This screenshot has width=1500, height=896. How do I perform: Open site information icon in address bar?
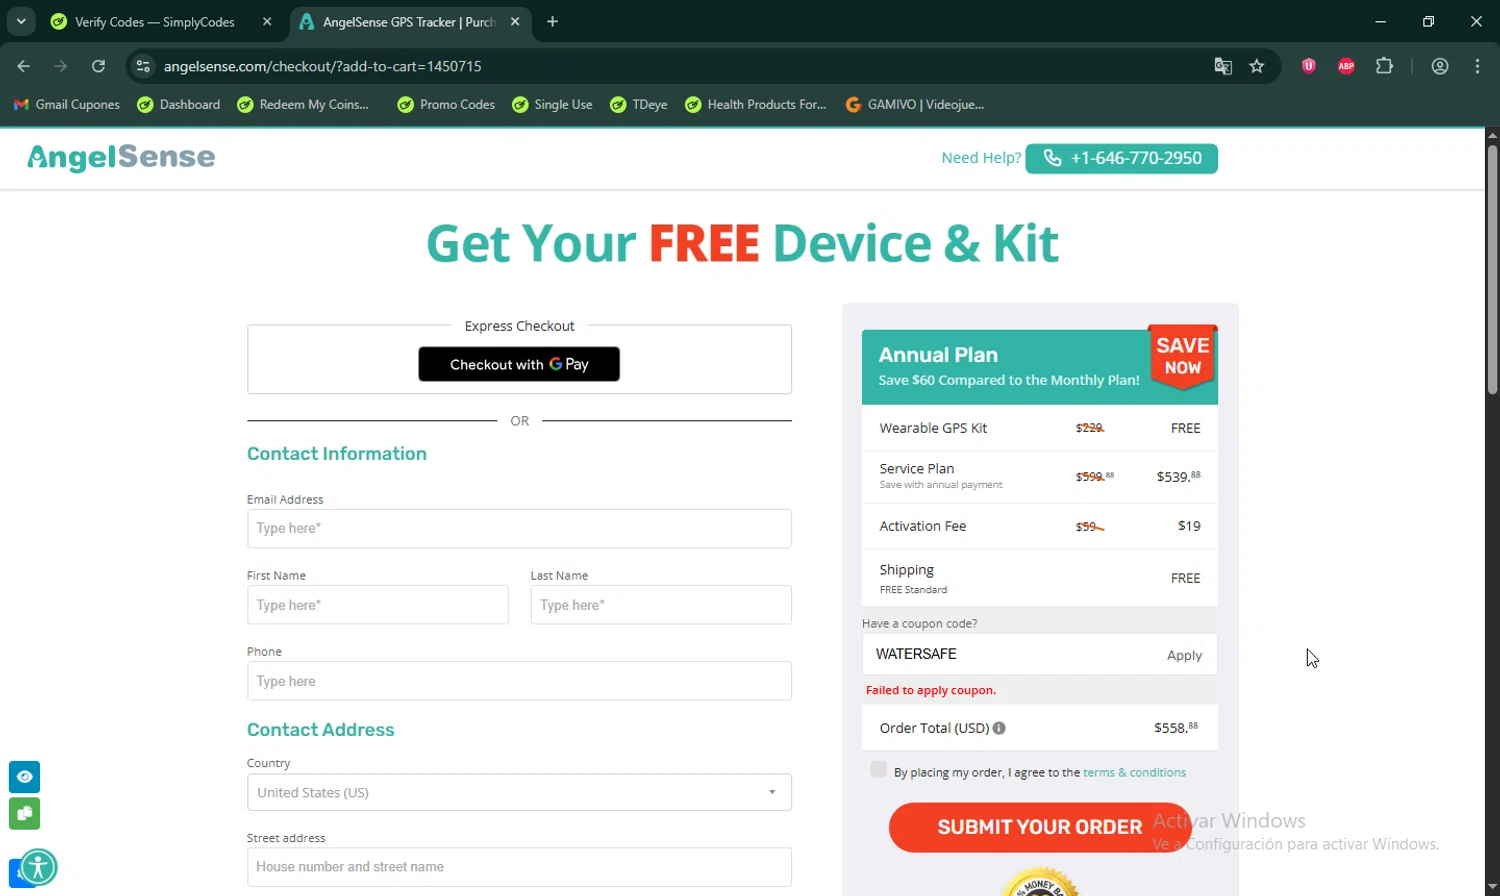[x=143, y=66]
